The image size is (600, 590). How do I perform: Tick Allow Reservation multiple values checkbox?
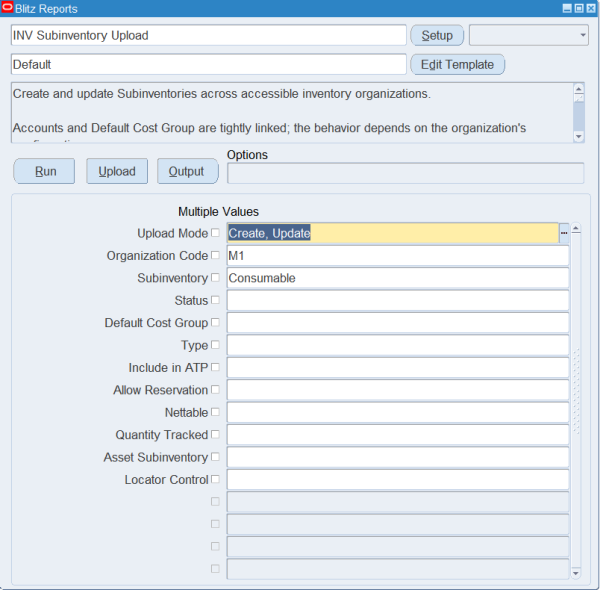coord(215,390)
